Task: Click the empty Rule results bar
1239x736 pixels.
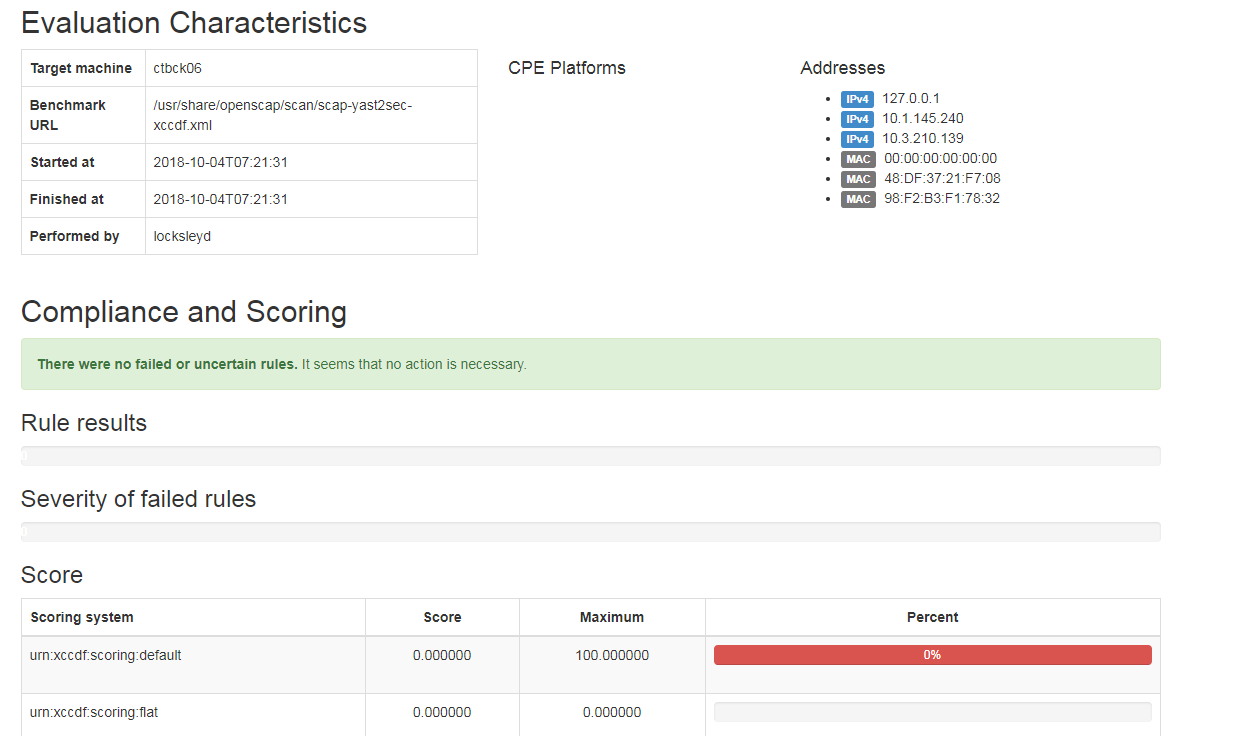Action: click(x=590, y=455)
